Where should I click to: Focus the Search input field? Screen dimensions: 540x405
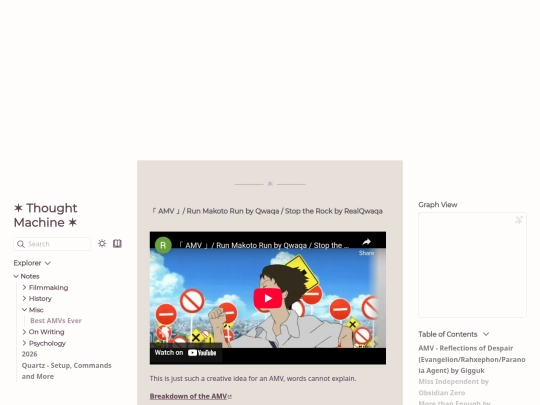pos(52,244)
